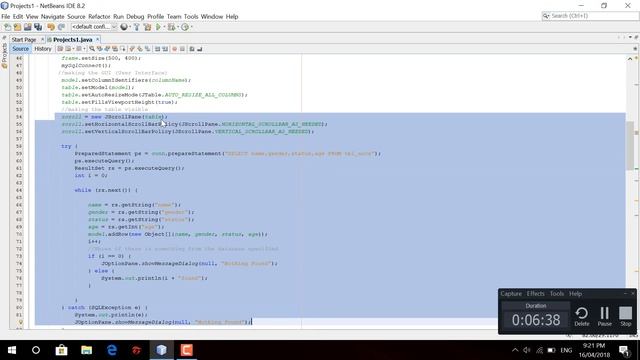Open the Debug menu

[x=135, y=17]
